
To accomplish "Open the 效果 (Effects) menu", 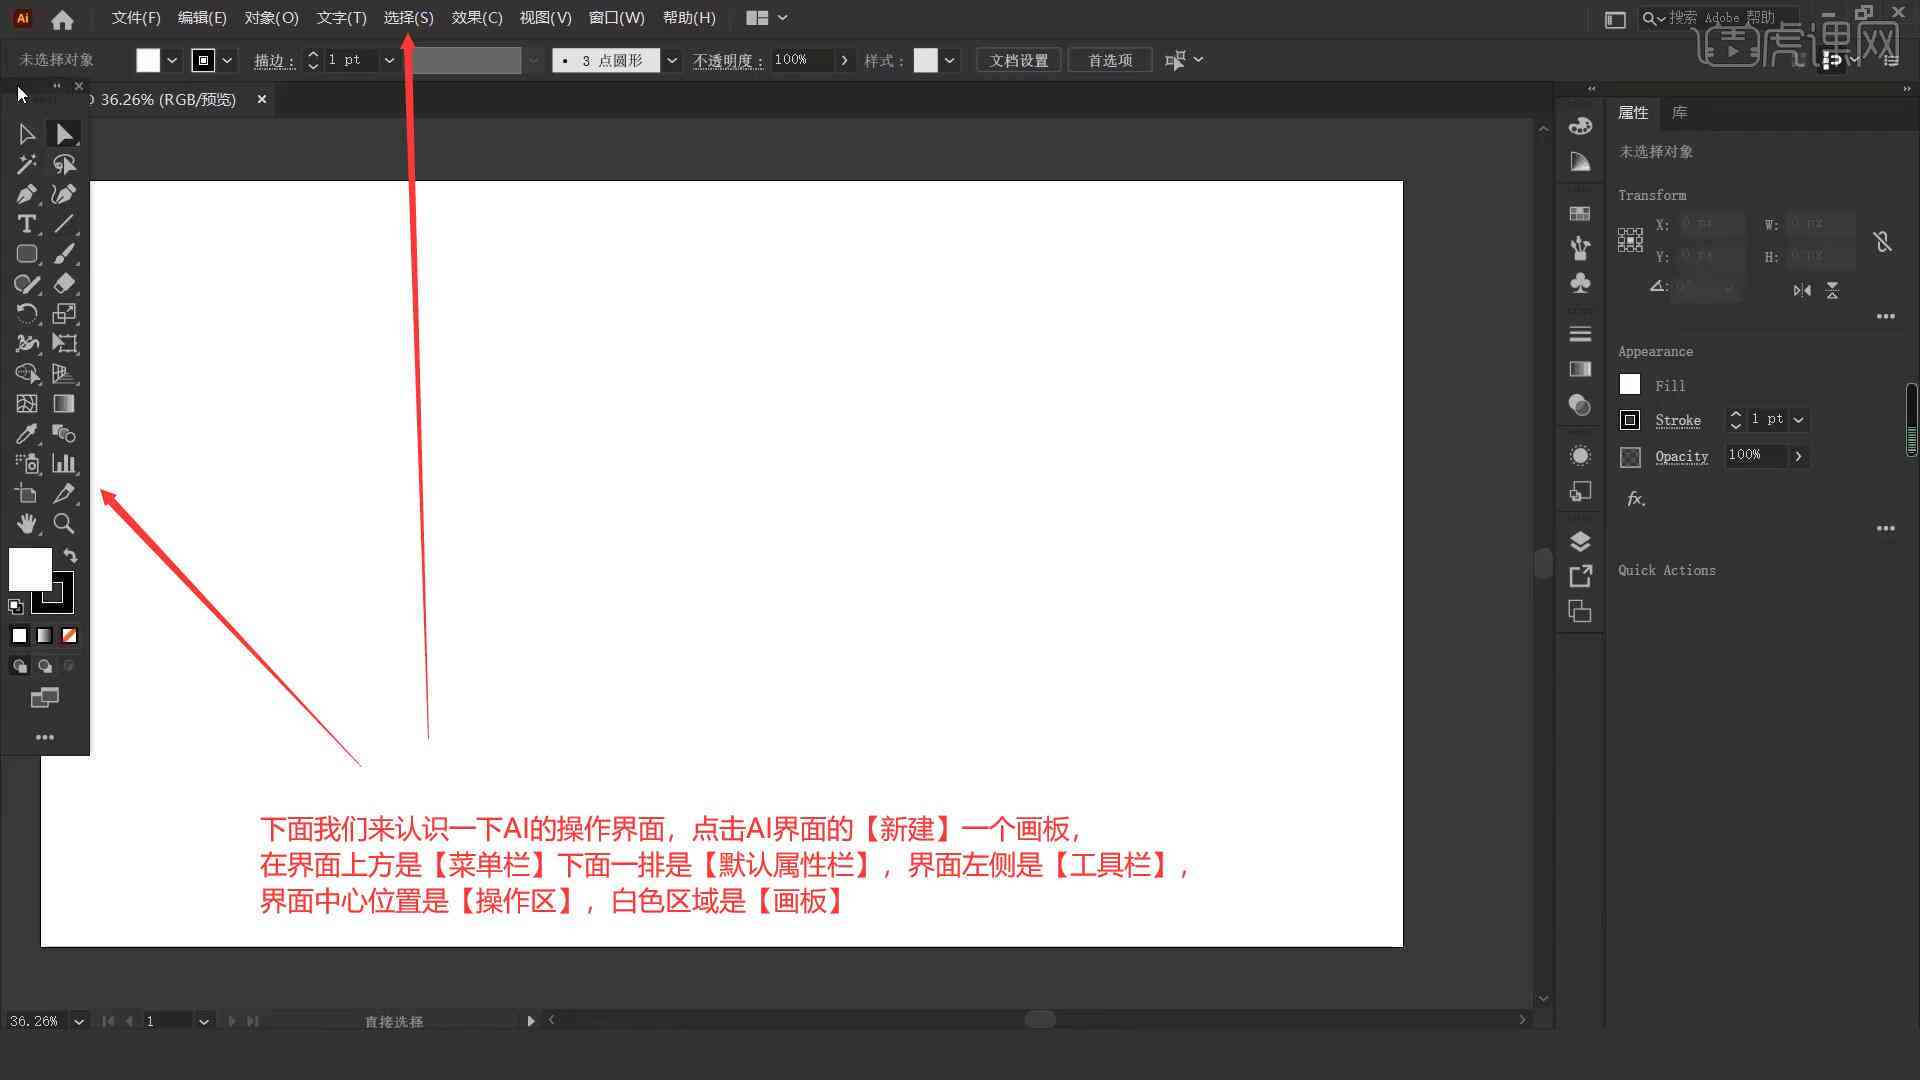I will click(475, 17).
